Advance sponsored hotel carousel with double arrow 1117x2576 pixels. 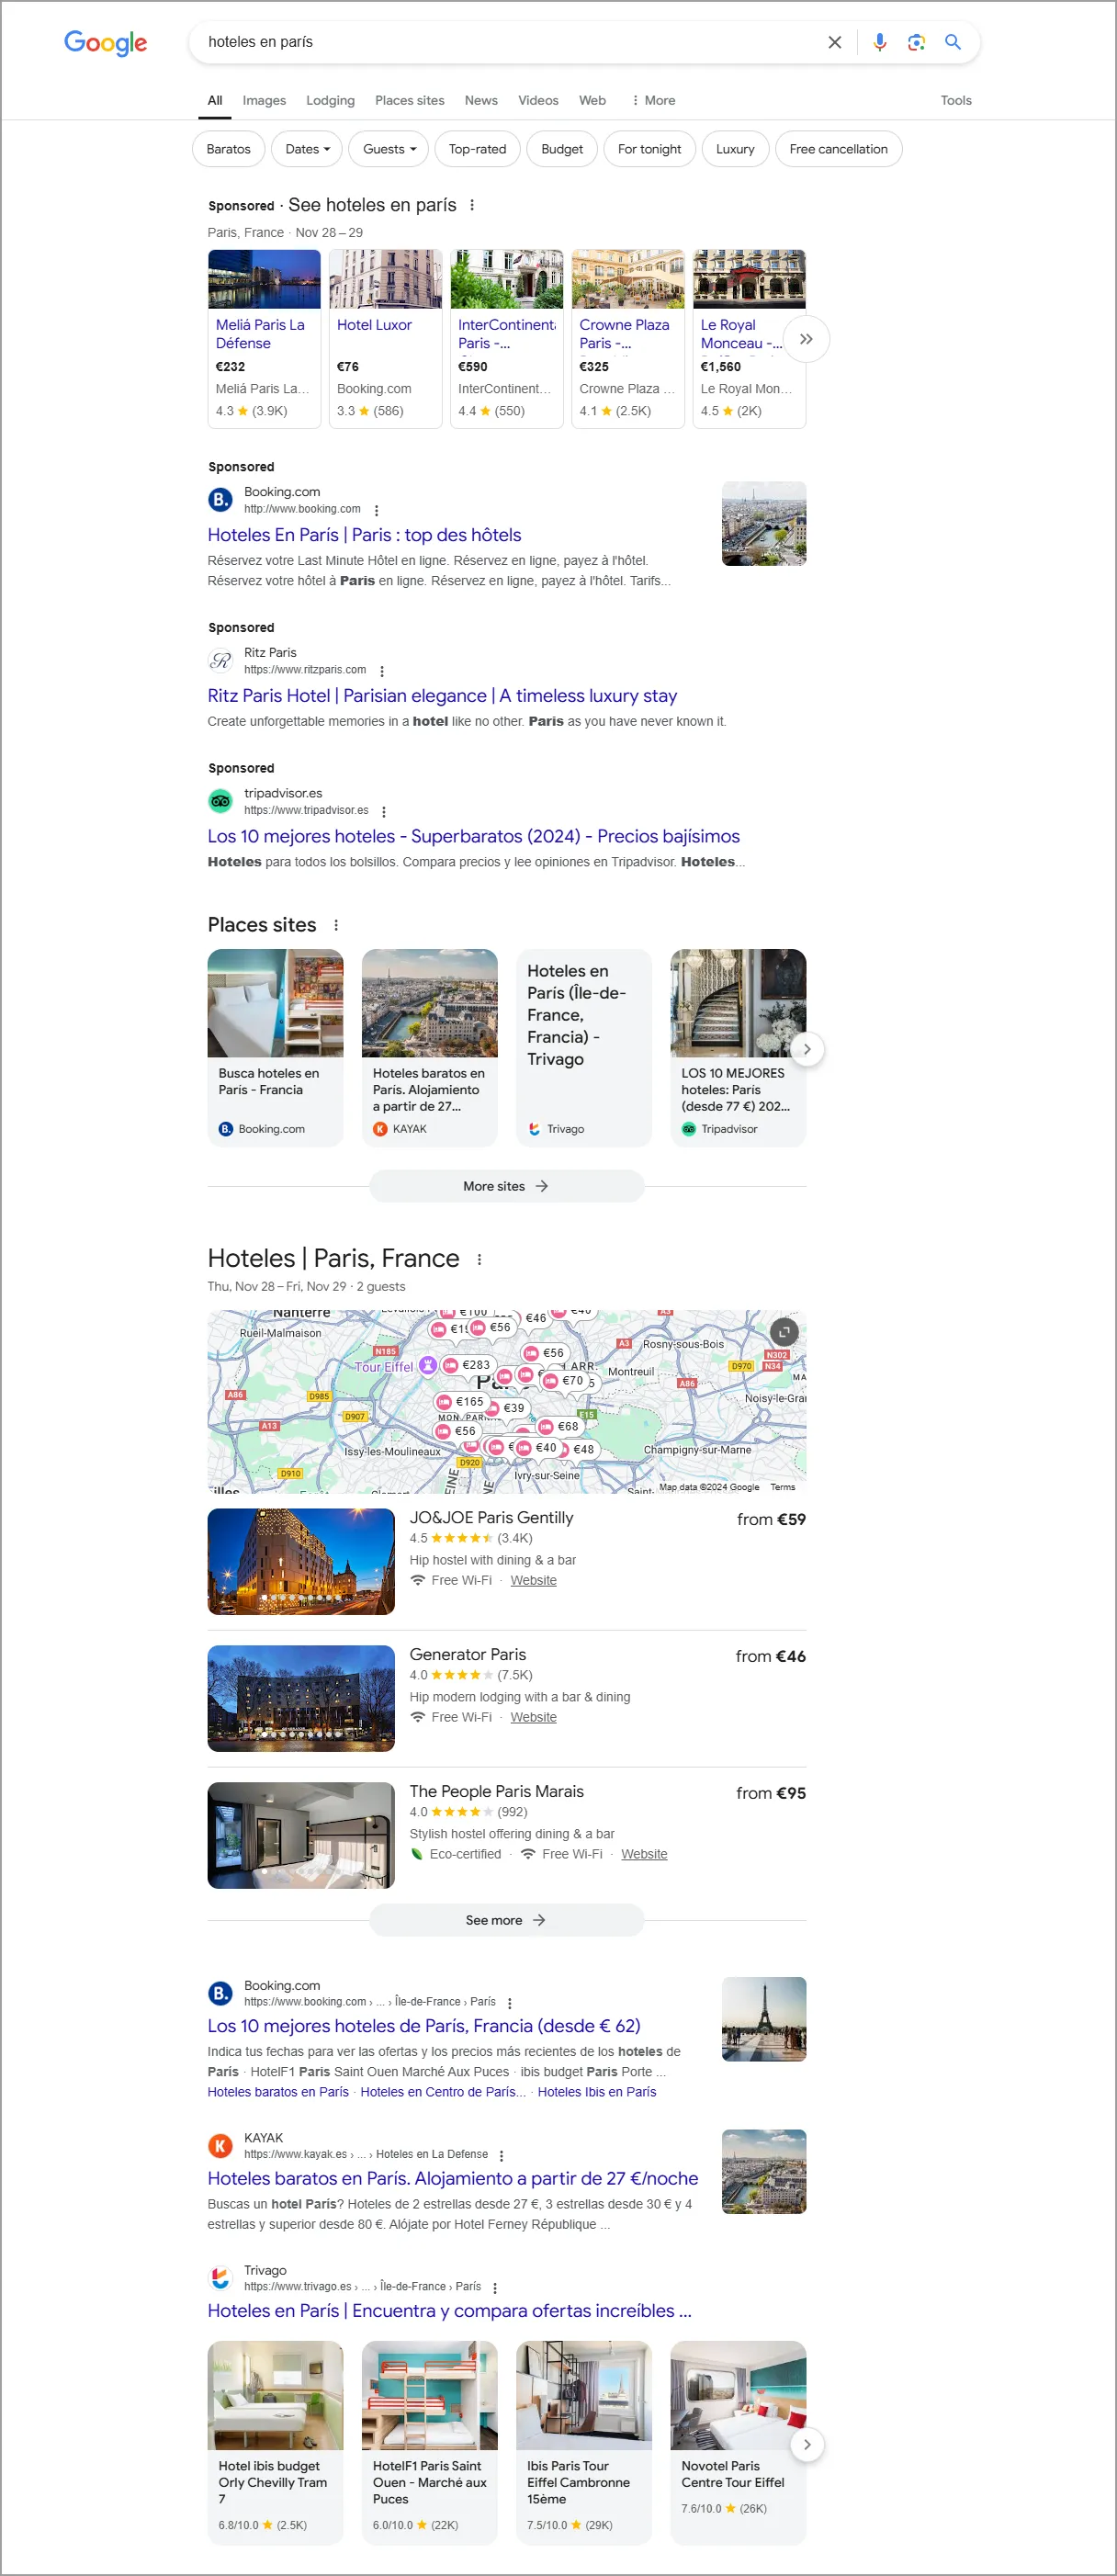pos(806,339)
